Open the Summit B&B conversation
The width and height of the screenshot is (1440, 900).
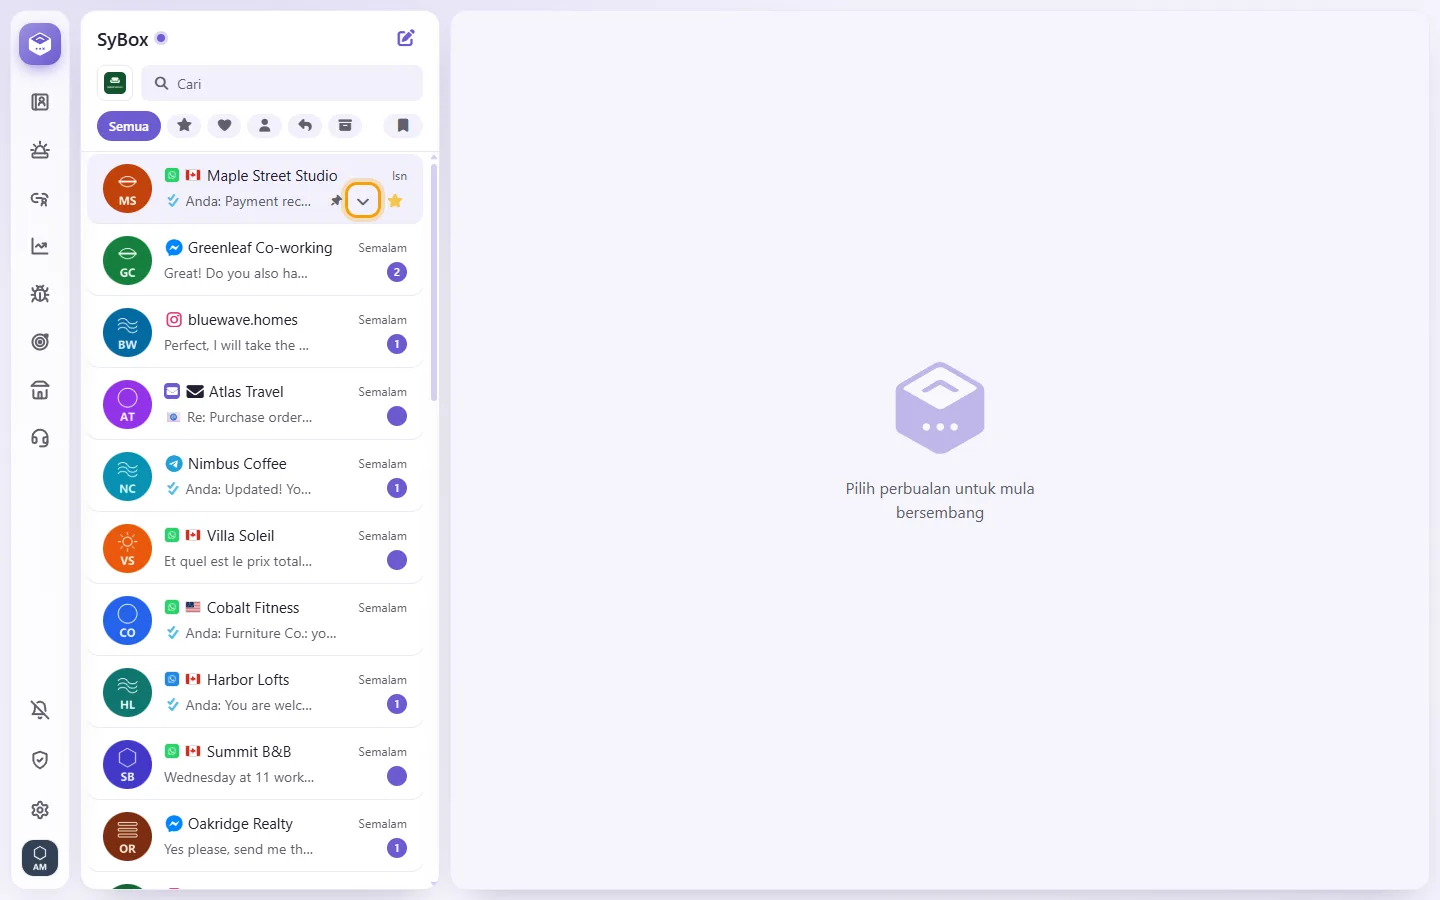[x=255, y=764]
